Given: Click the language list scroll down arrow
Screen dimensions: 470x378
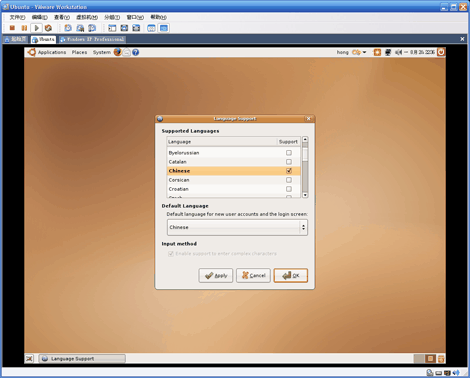Looking at the screenshot, I should 305,195.
